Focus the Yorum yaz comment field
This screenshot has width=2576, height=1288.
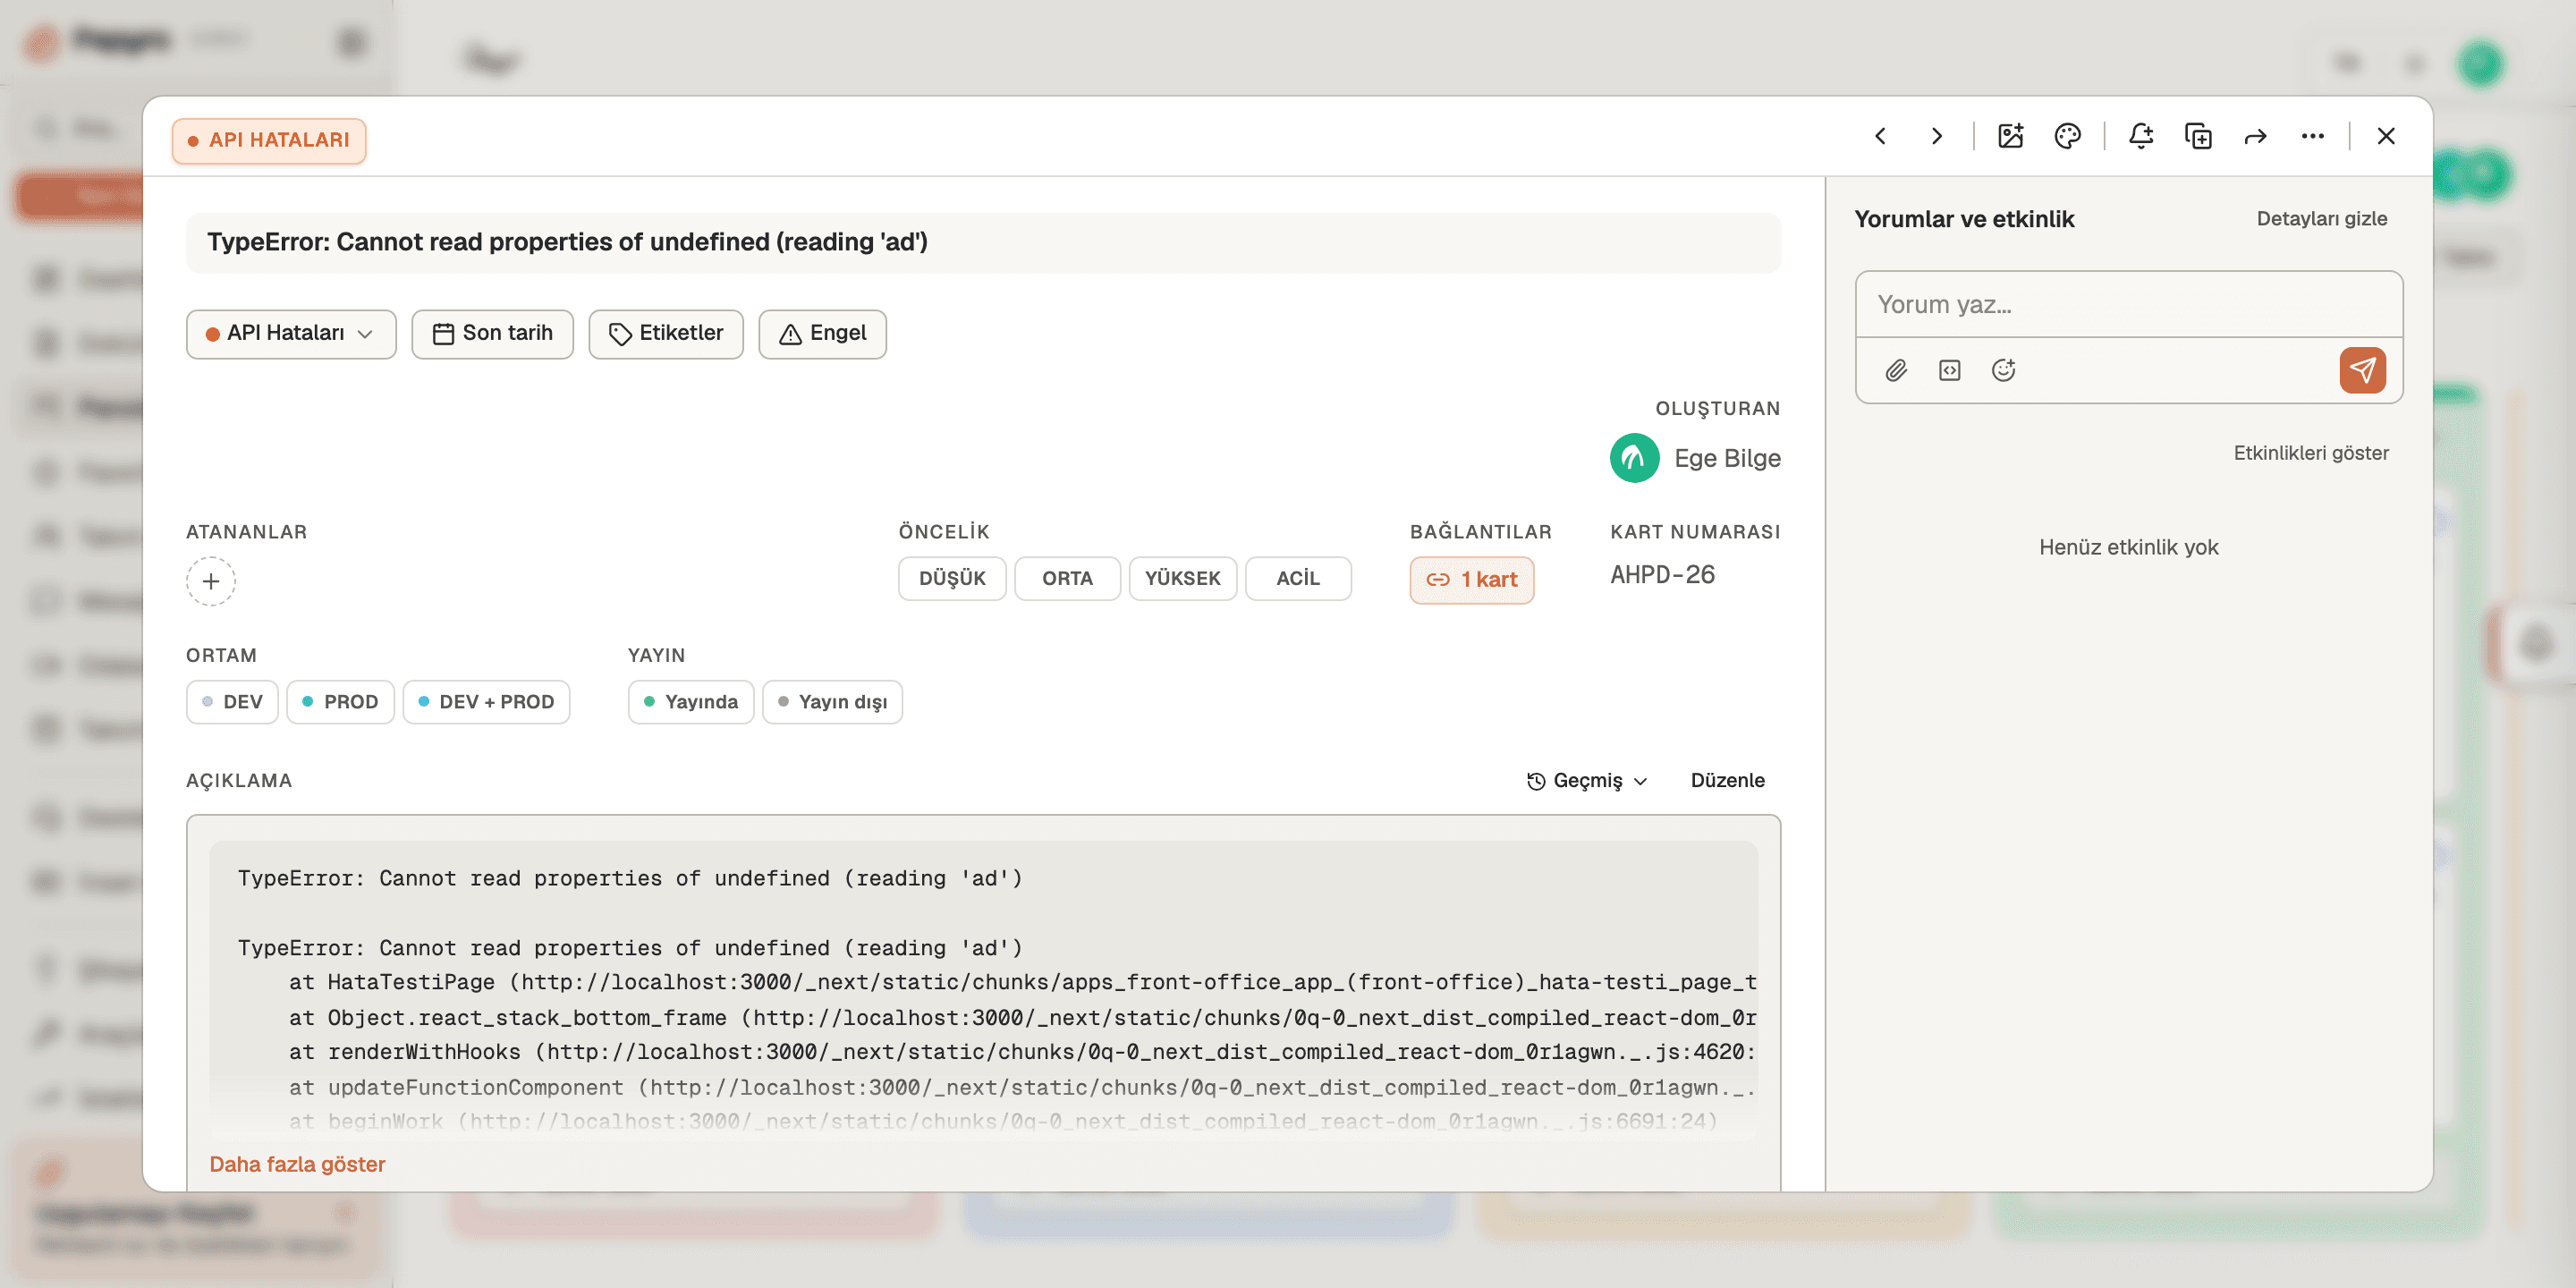point(2129,305)
